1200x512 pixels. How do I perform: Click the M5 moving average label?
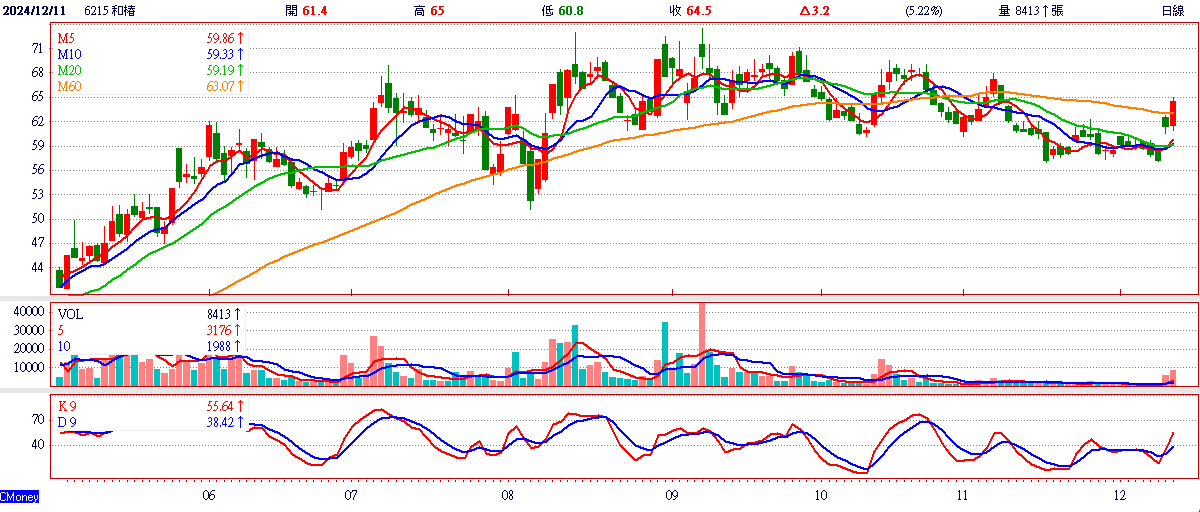[x=66, y=37]
